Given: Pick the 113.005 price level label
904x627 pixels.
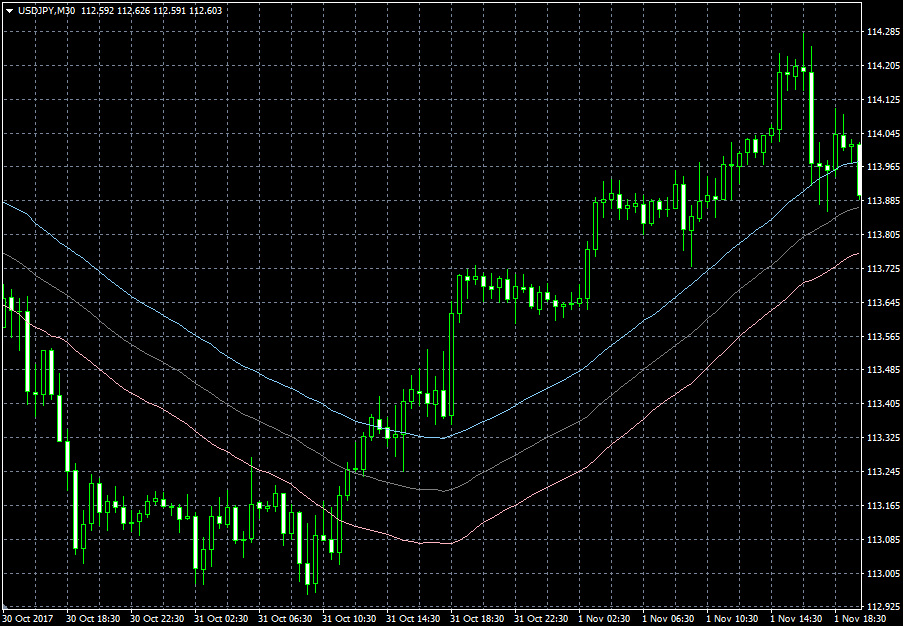Looking at the screenshot, I should [x=883, y=573].
